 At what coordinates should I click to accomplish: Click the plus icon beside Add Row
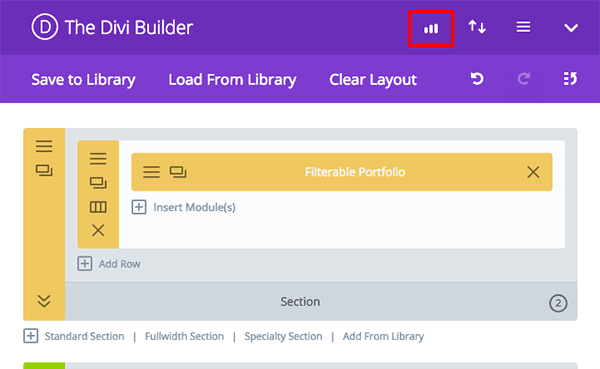pyautogui.click(x=85, y=264)
